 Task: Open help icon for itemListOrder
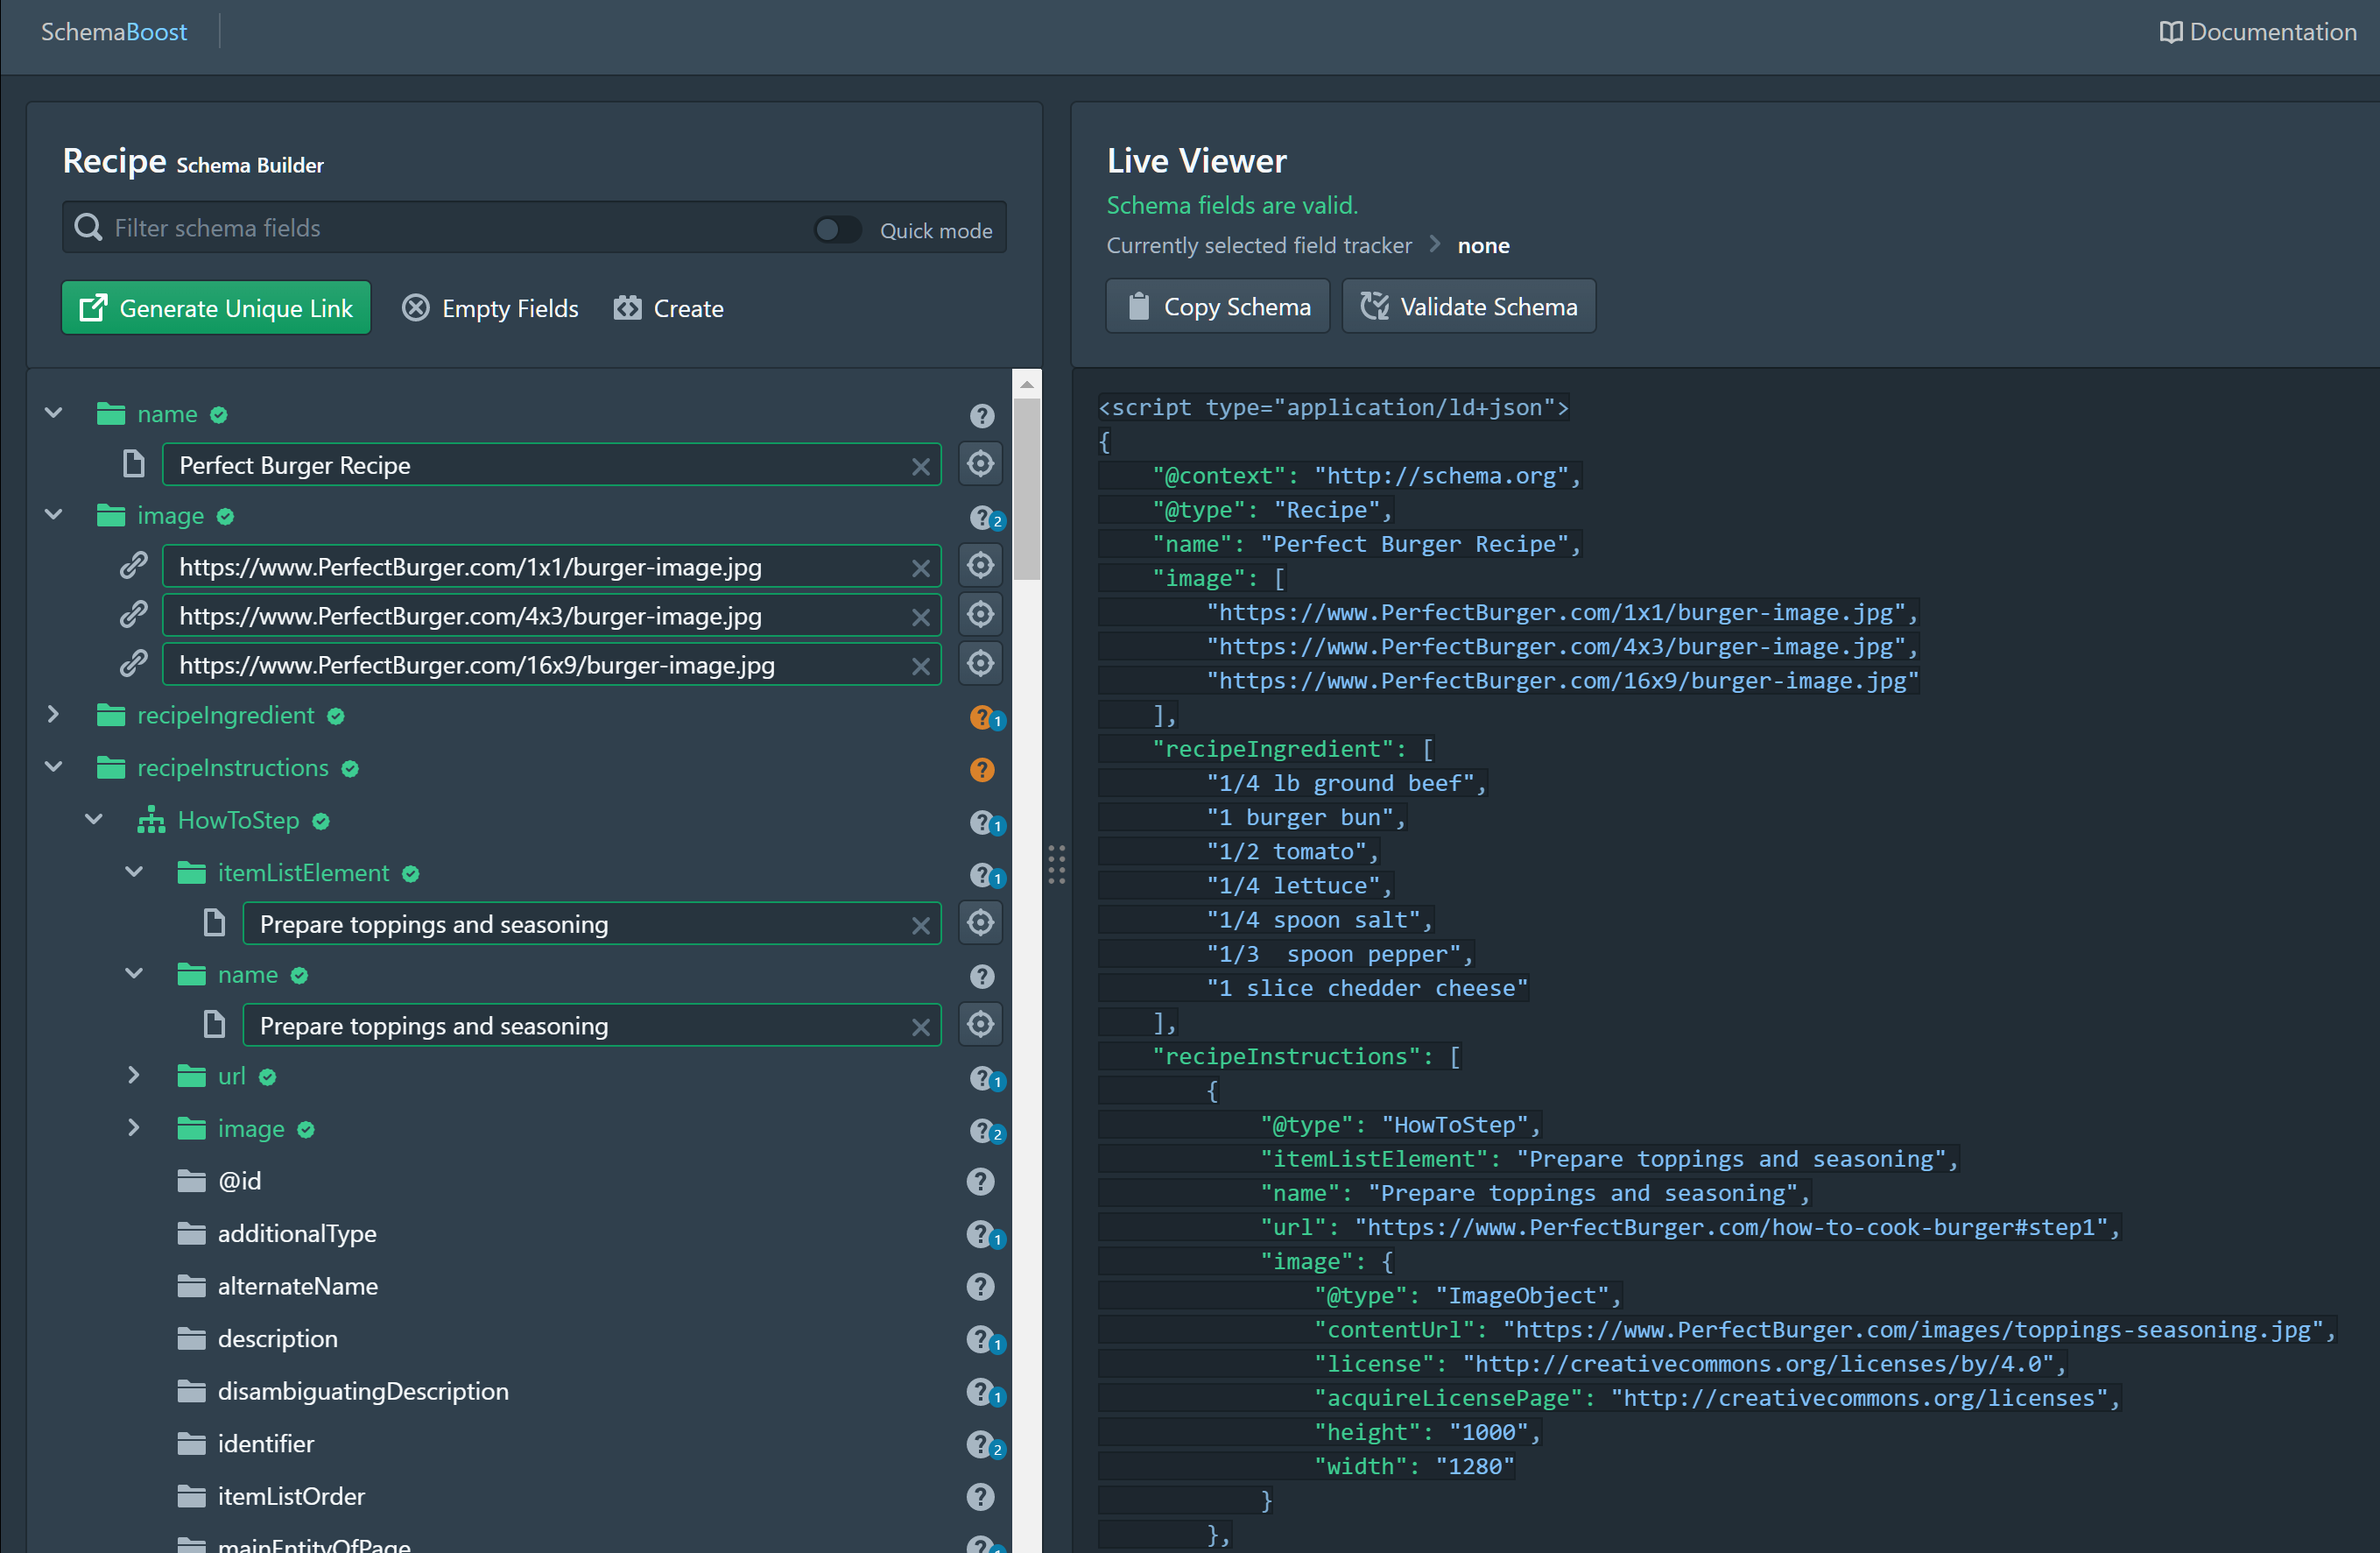click(x=981, y=1497)
